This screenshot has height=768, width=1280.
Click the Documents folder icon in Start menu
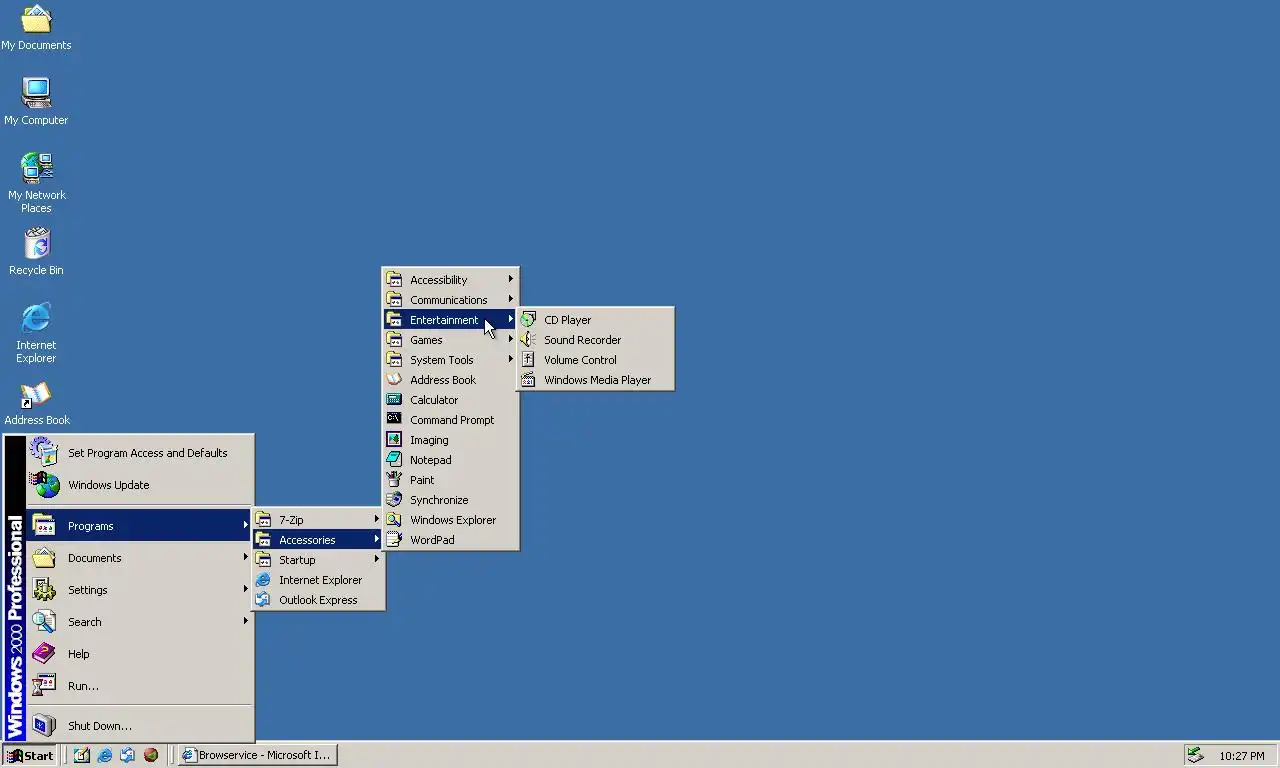tap(44, 558)
